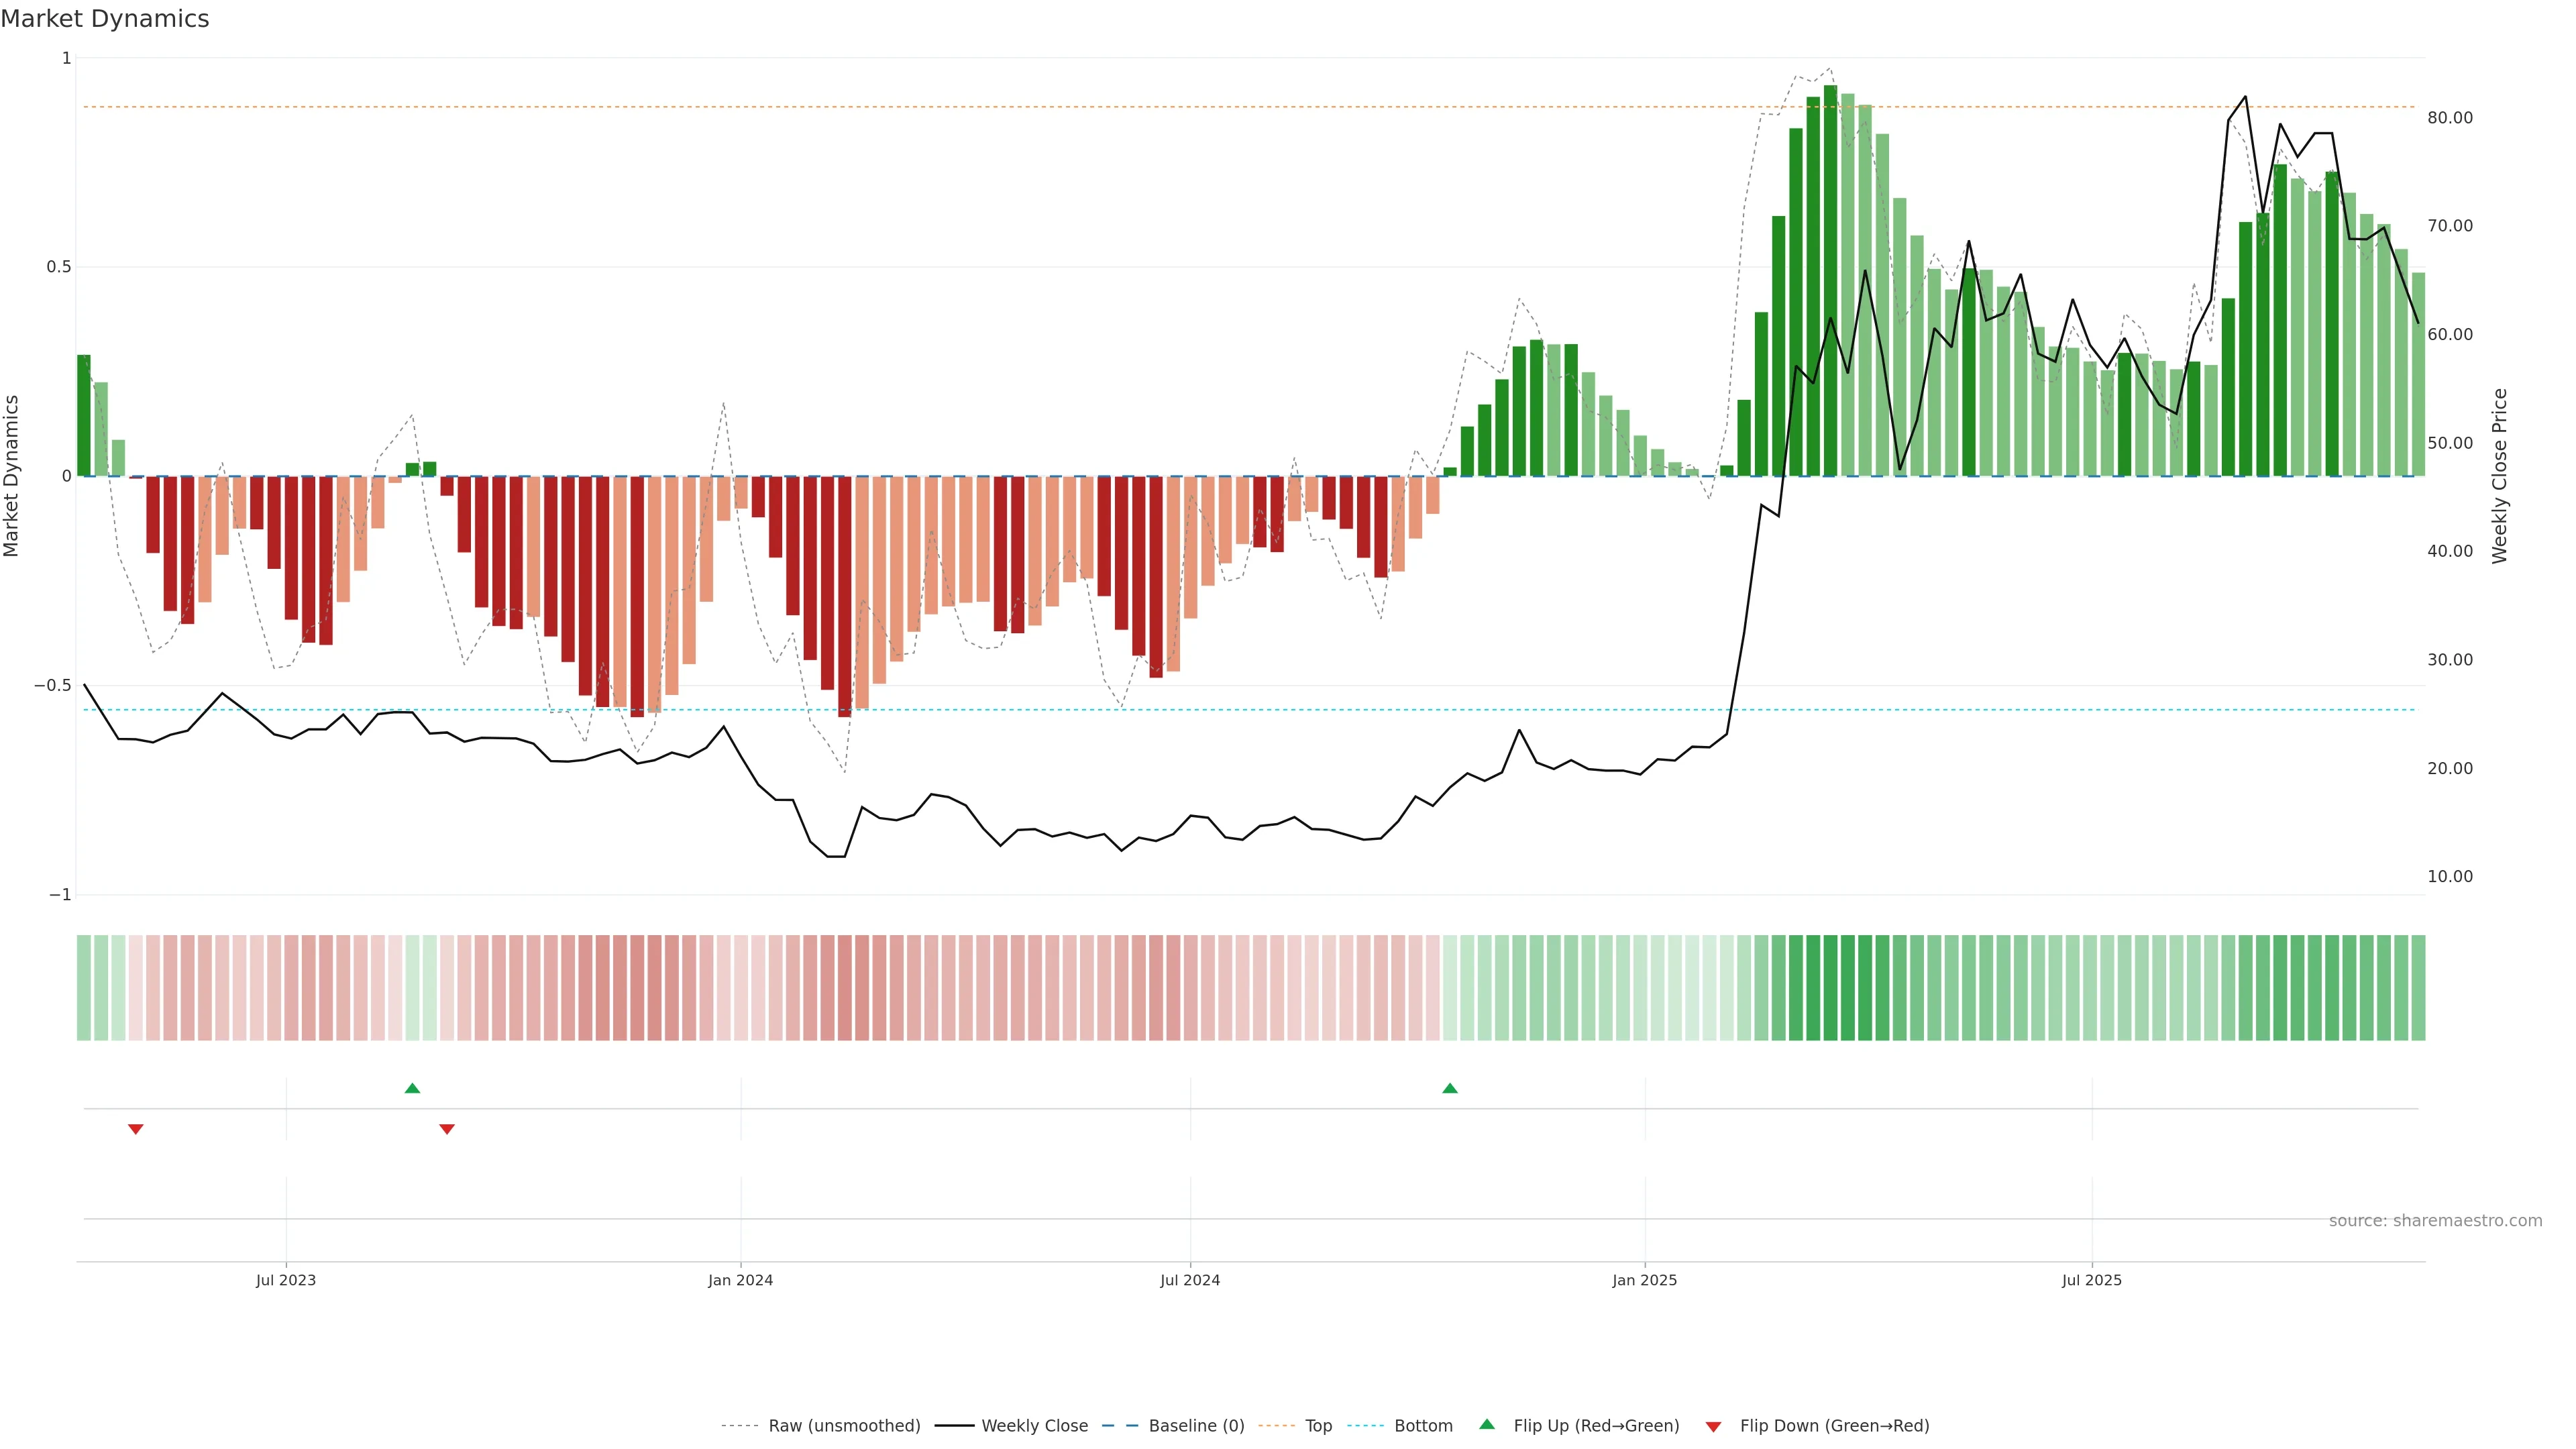Toggle Raw (unsmoothed) legend entry
Image resolution: width=2576 pixels, height=1449 pixels.
pos(843,1426)
